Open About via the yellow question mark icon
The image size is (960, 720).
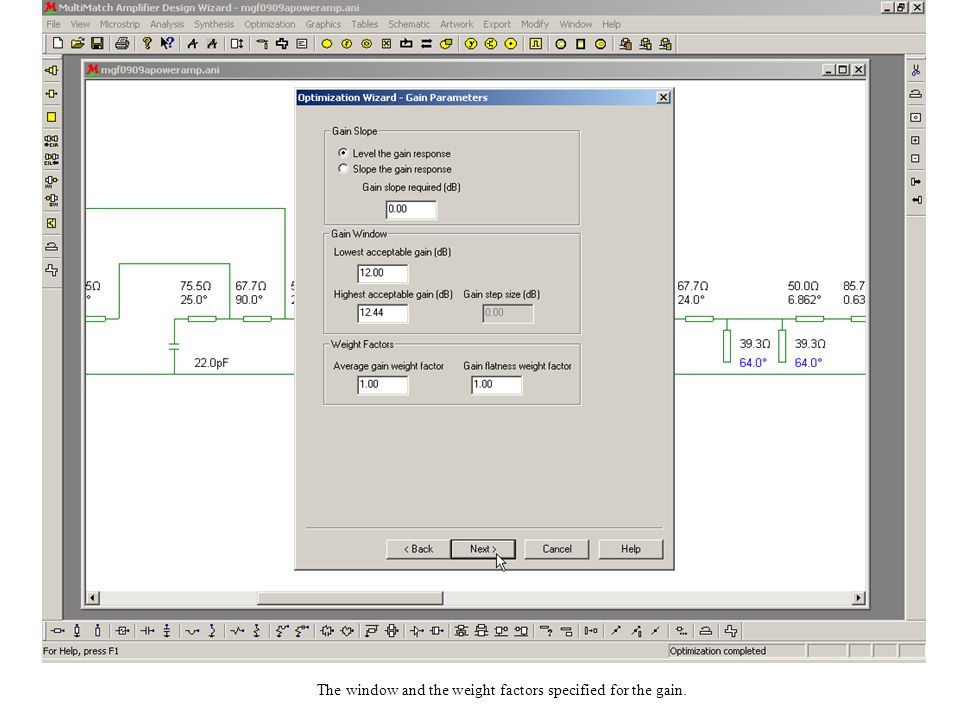(x=147, y=43)
